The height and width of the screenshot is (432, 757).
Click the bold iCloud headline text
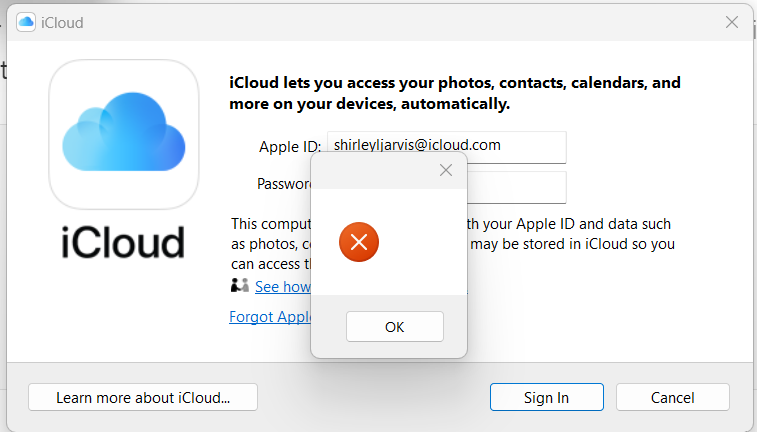[x=455, y=93]
